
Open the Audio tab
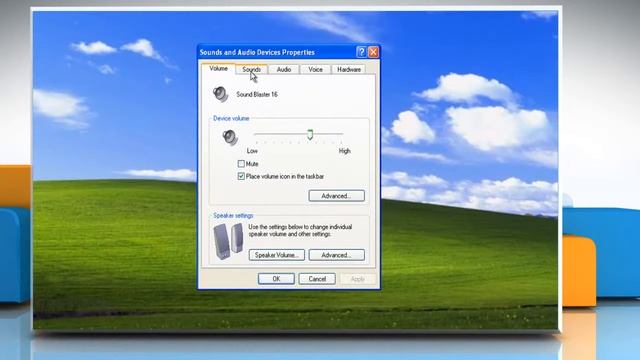(284, 69)
